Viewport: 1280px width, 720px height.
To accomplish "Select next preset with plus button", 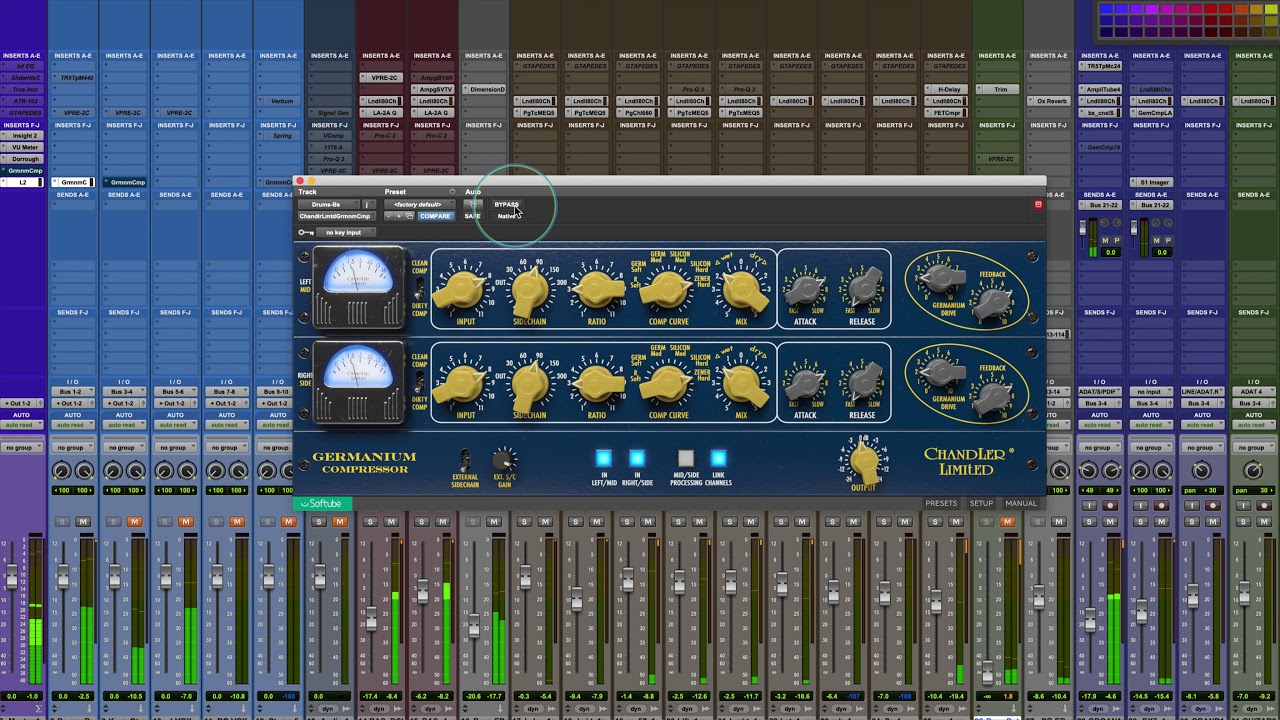I will tap(399, 216).
